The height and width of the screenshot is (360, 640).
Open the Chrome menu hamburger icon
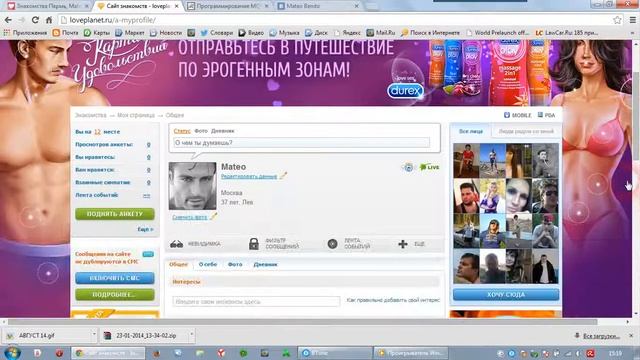(632, 20)
